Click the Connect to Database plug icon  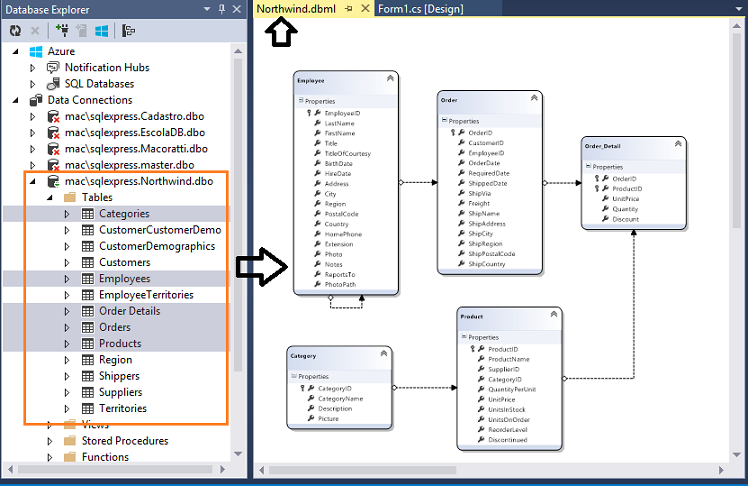point(62,31)
